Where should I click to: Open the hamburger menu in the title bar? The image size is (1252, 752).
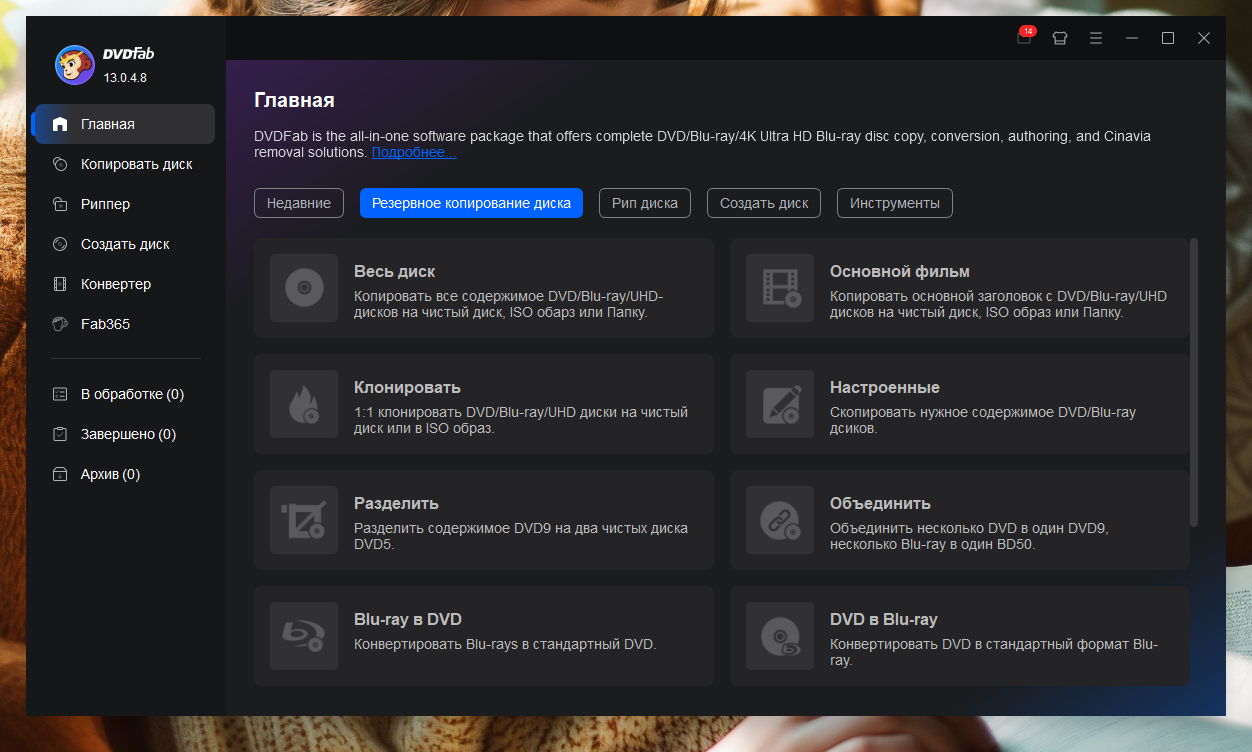(x=1096, y=38)
